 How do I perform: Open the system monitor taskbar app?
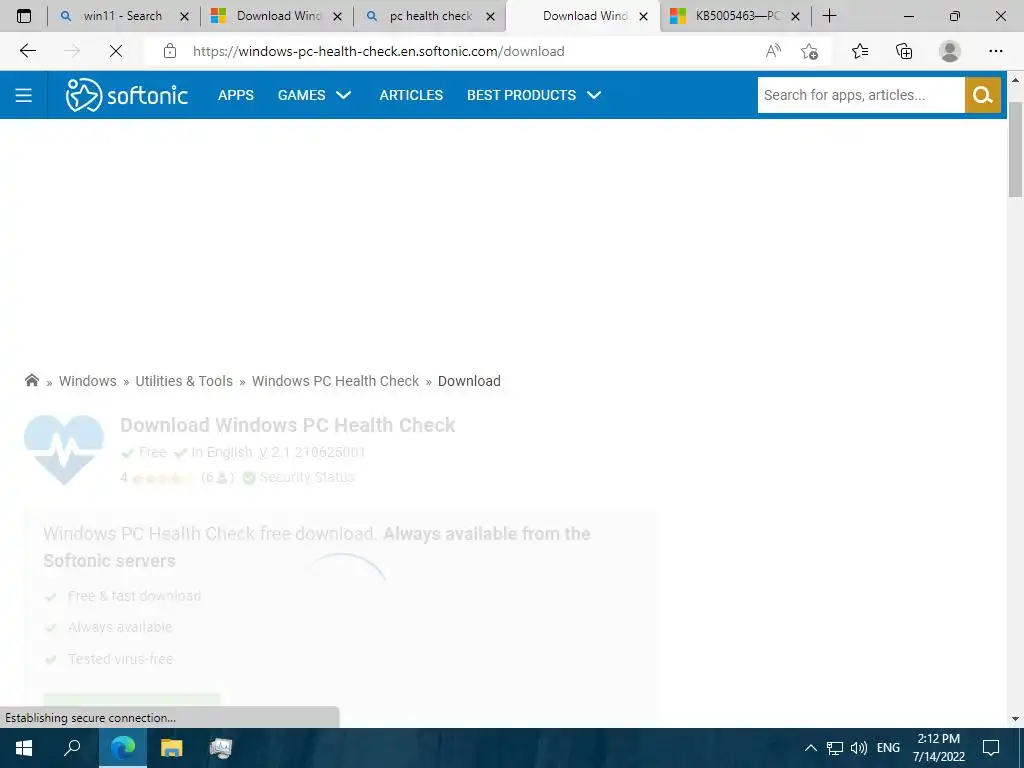click(x=221, y=748)
